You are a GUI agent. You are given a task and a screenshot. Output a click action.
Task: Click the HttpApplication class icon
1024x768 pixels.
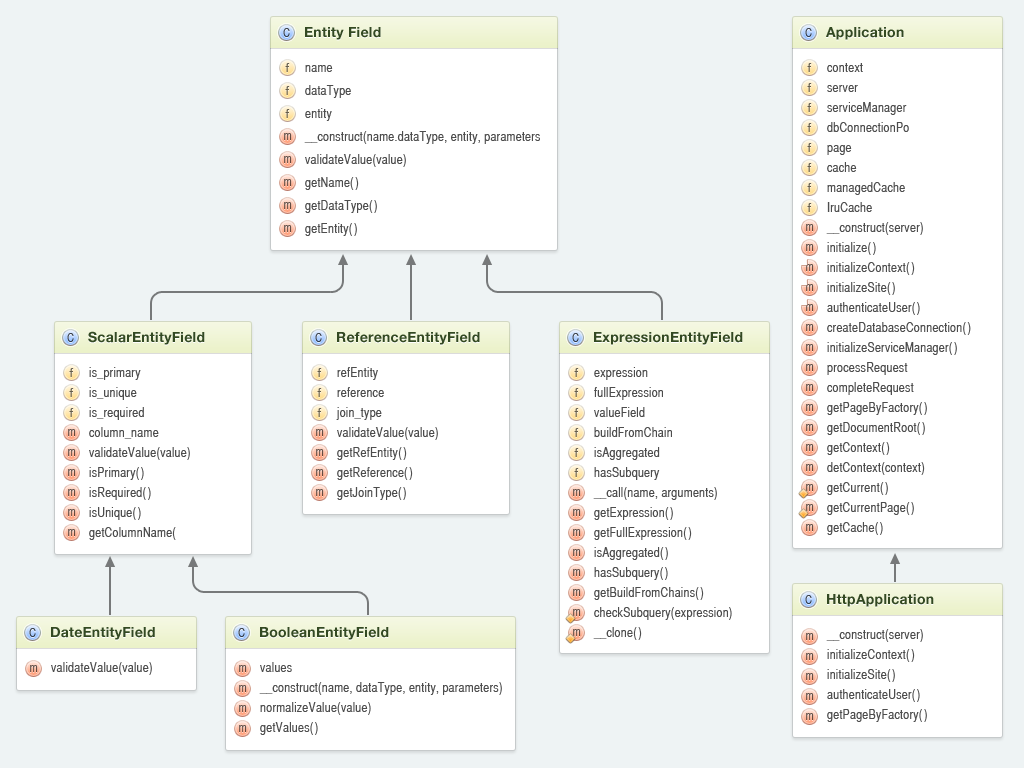[x=808, y=600]
